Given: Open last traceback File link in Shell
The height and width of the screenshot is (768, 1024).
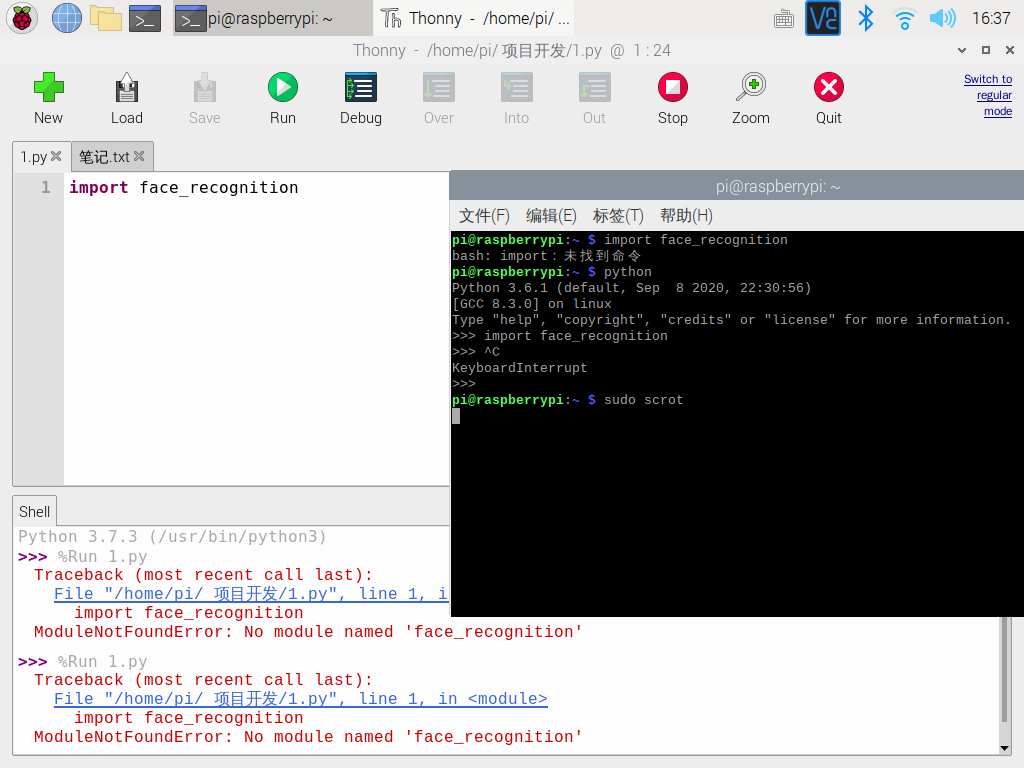Looking at the screenshot, I should tap(300, 699).
